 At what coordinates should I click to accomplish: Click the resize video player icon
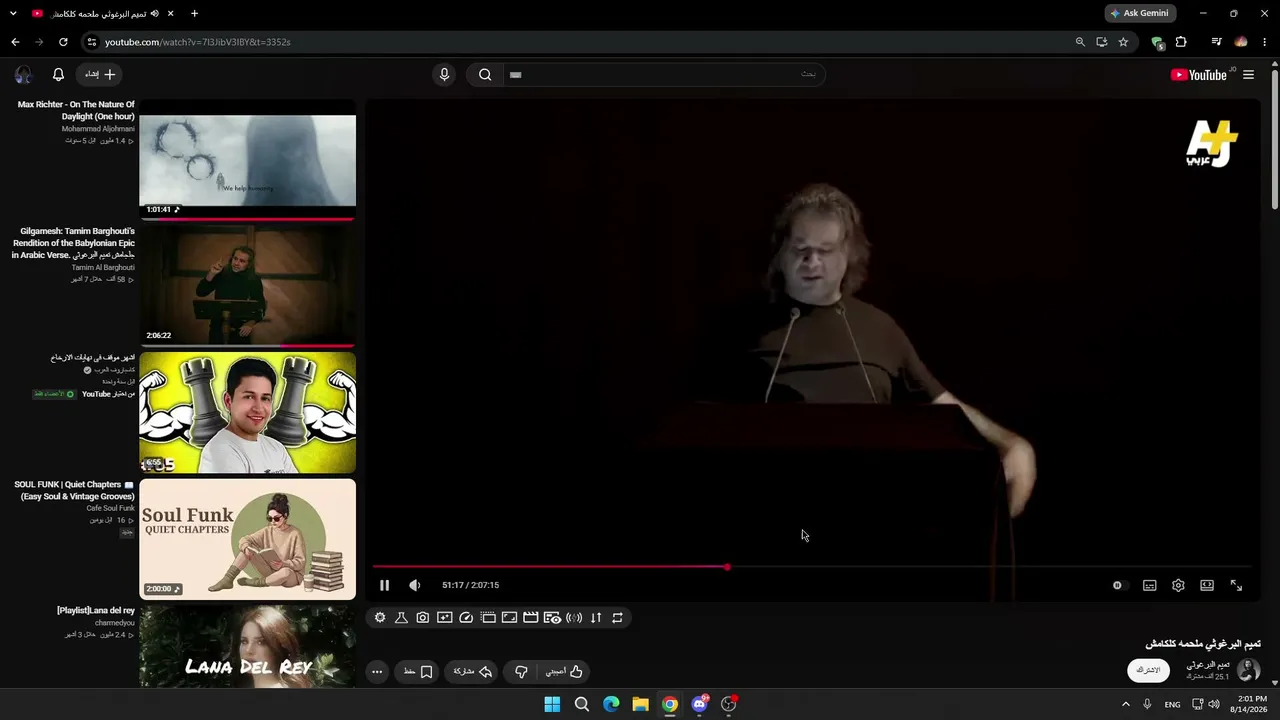click(509, 618)
